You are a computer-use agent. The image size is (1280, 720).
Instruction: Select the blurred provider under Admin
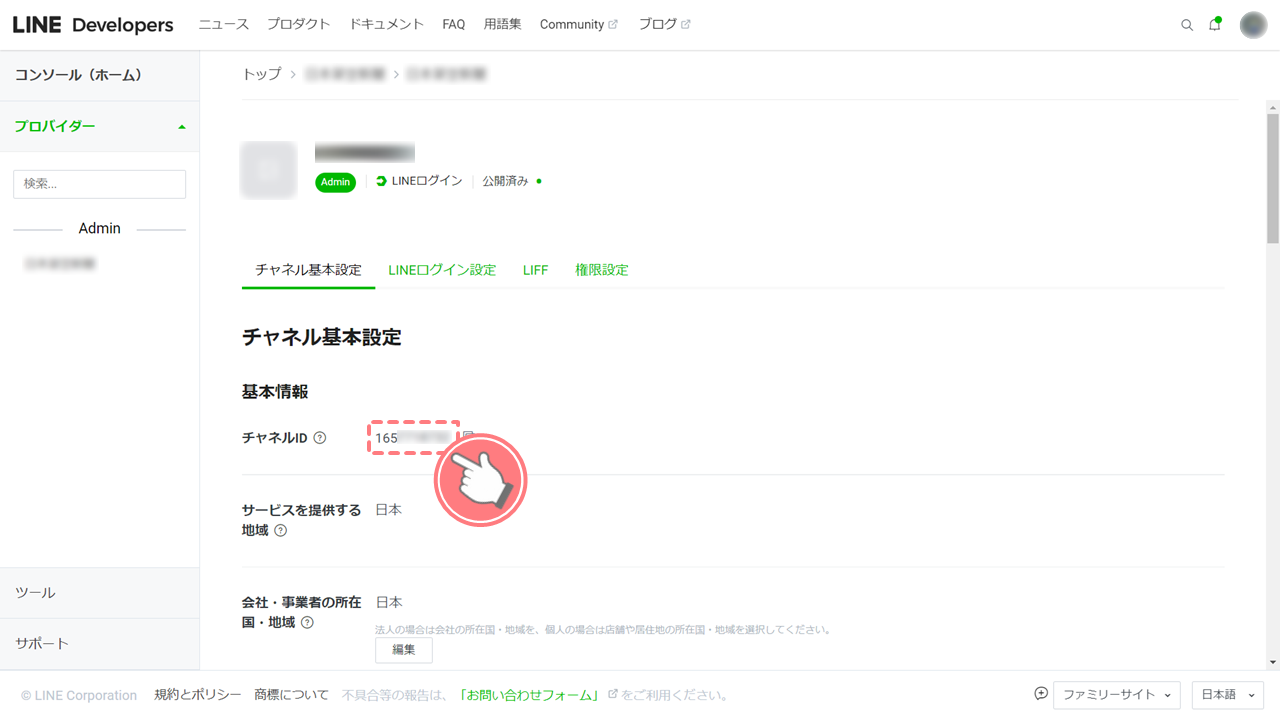[60, 264]
